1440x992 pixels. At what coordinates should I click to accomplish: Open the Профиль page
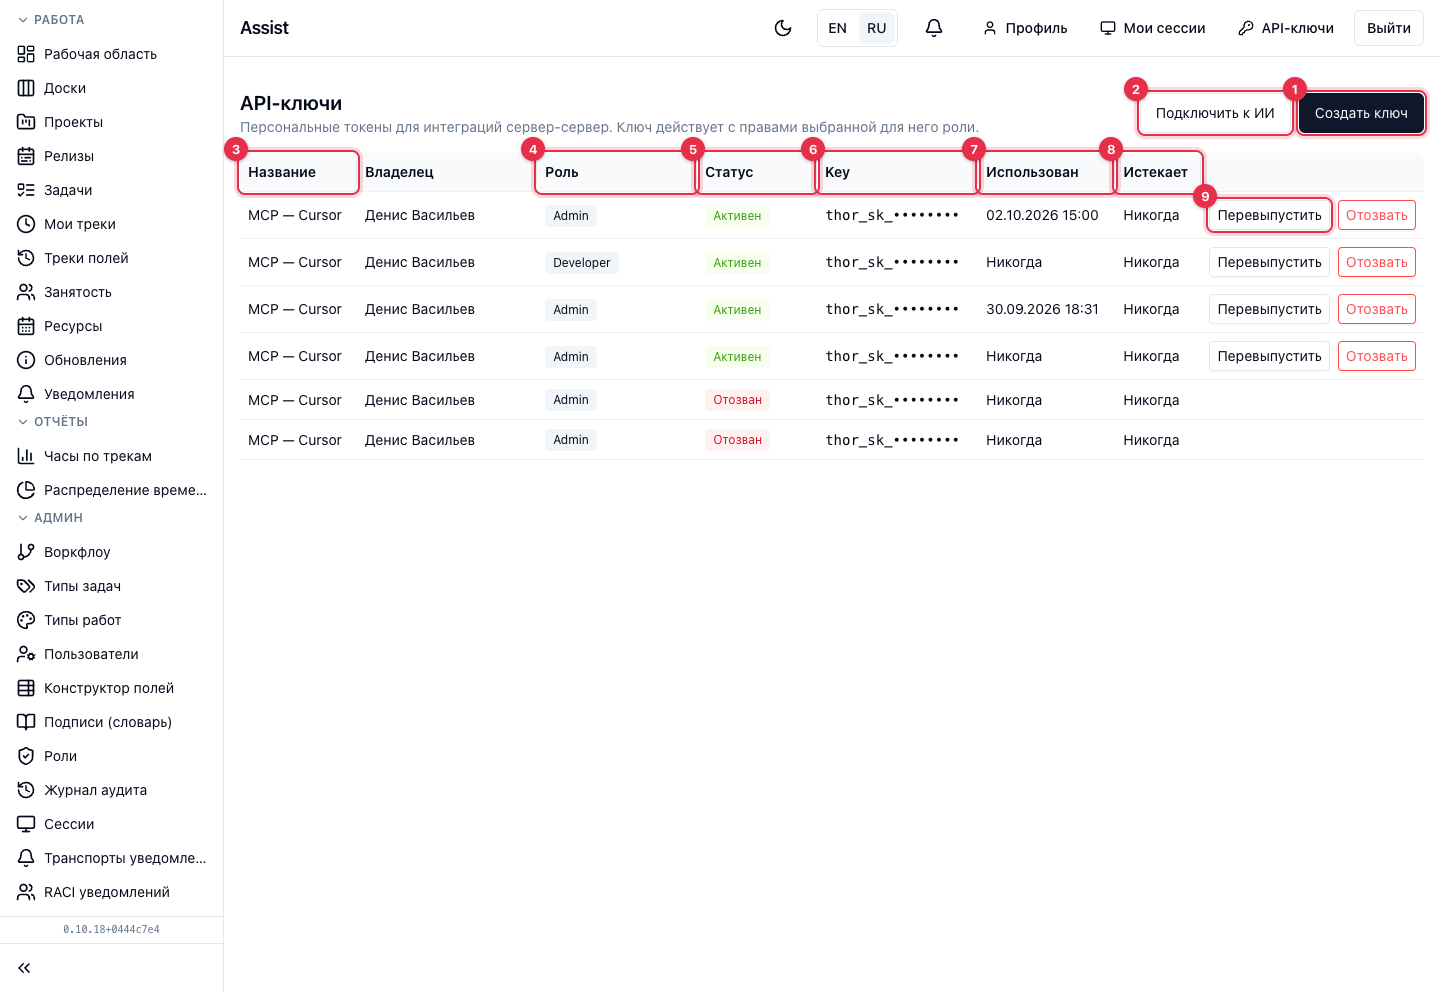point(1025,28)
